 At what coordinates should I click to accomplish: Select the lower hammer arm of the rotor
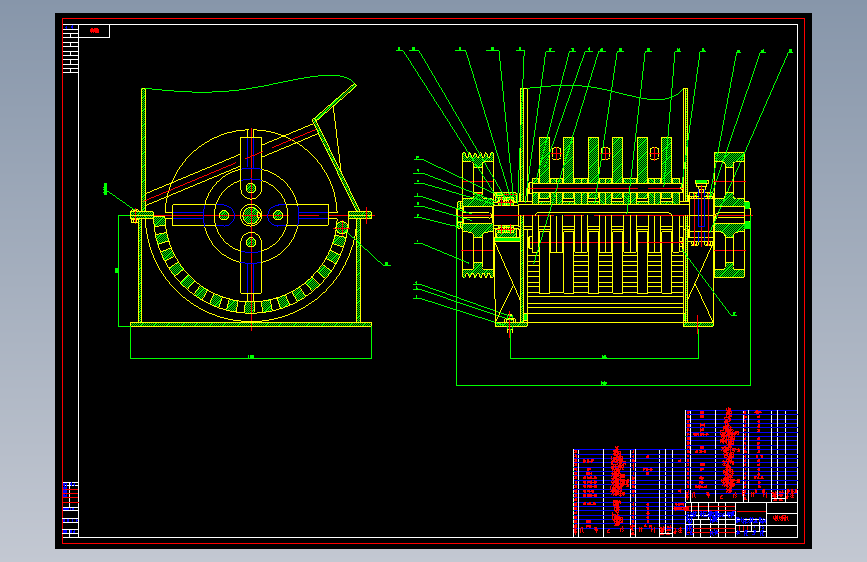click(251, 263)
